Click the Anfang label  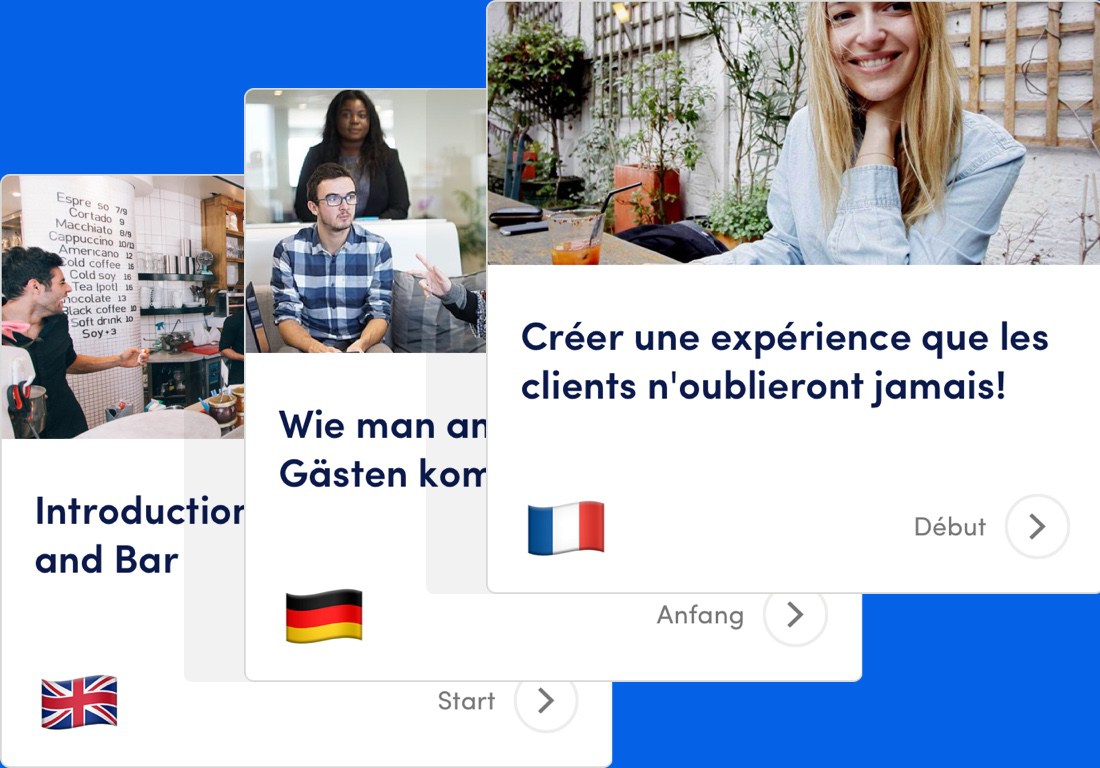[x=700, y=615]
